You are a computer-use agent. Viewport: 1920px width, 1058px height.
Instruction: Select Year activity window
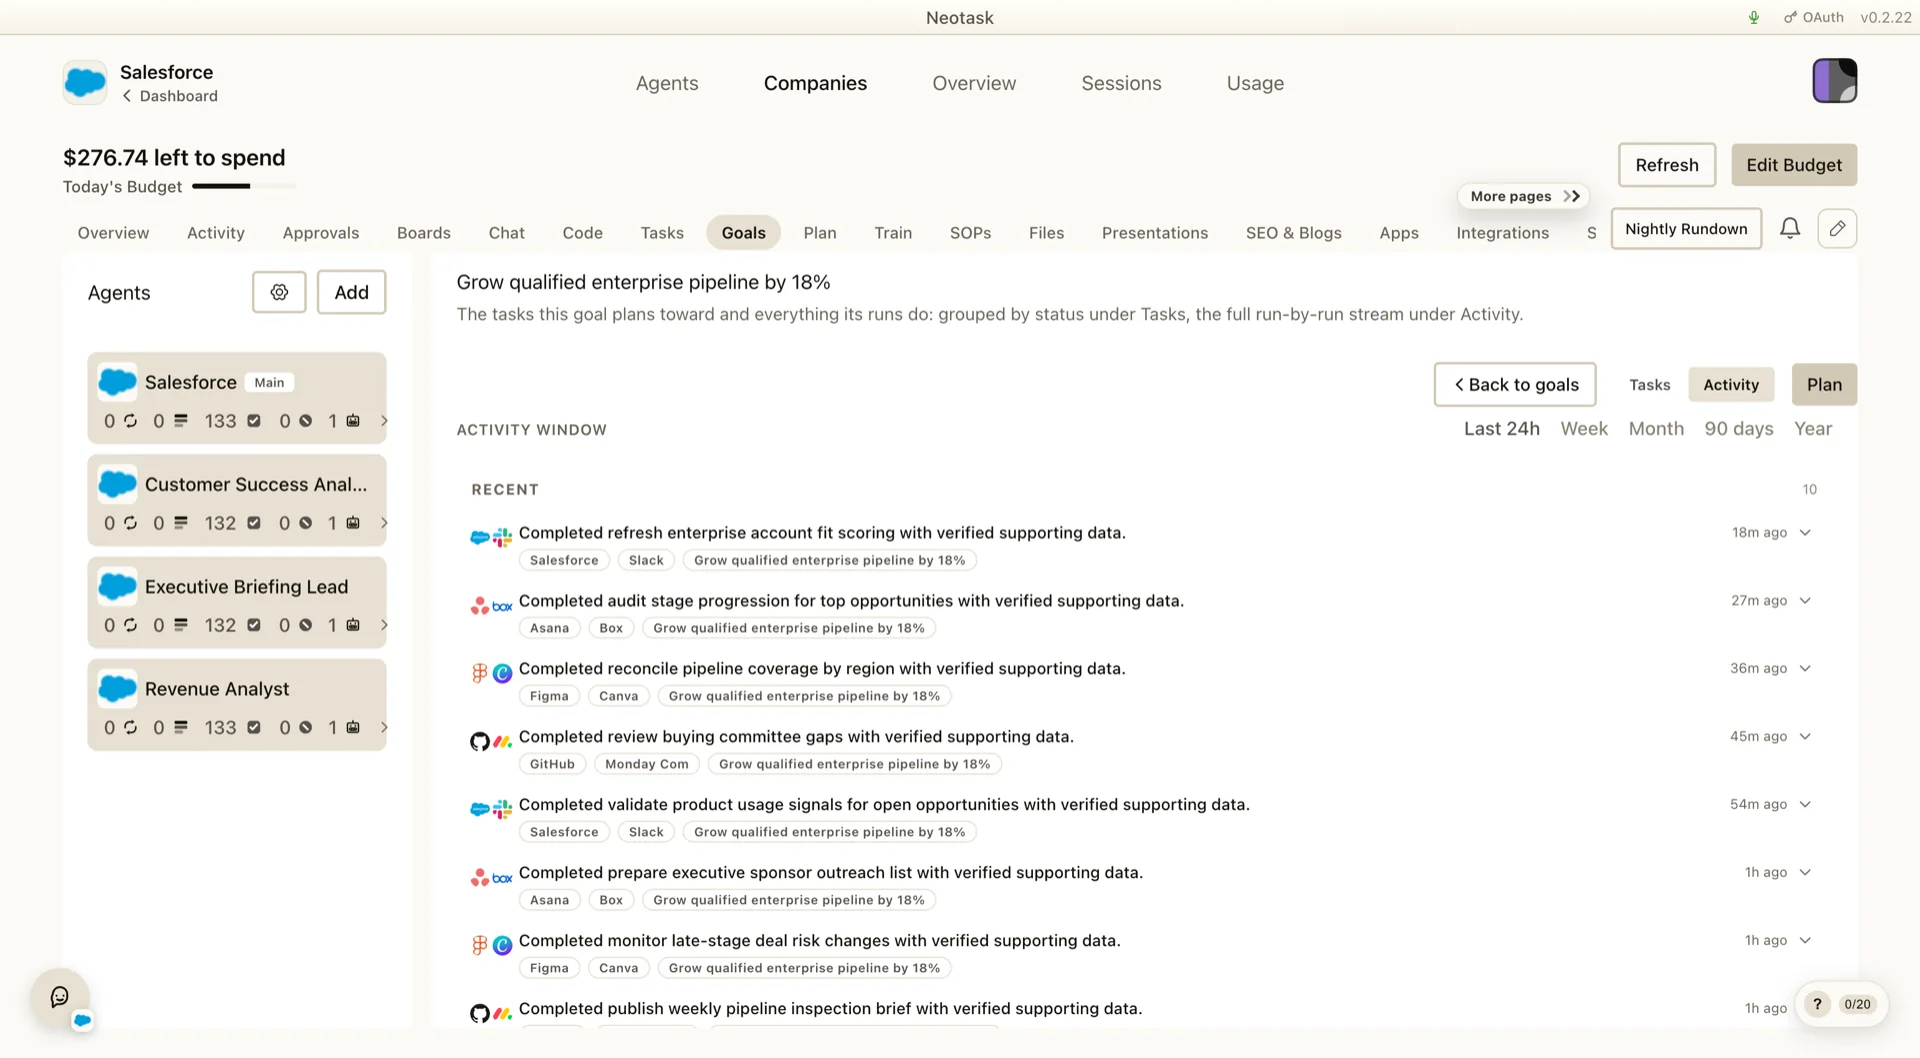point(1813,428)
